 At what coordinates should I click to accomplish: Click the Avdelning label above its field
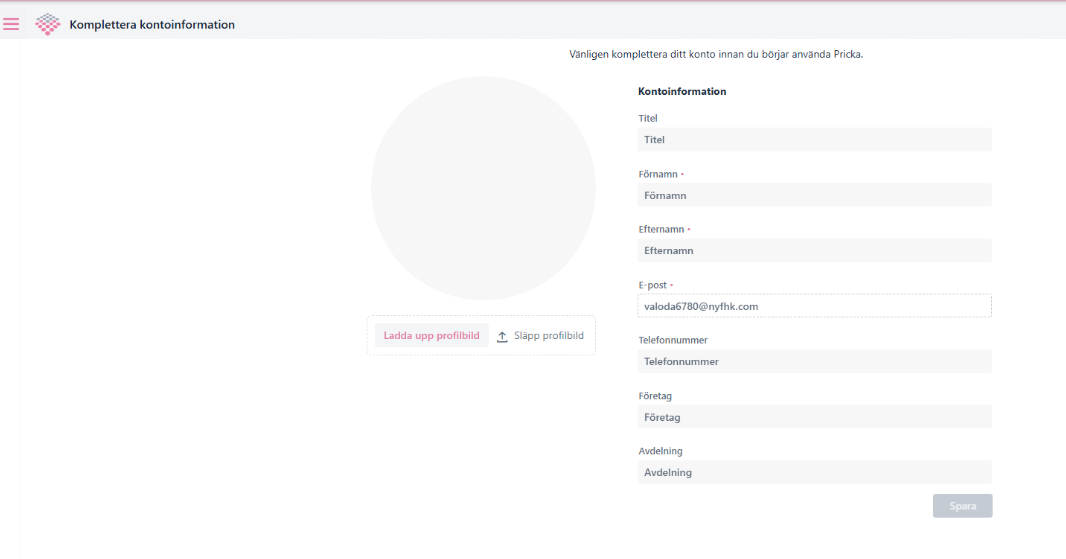tap(660, 451)
